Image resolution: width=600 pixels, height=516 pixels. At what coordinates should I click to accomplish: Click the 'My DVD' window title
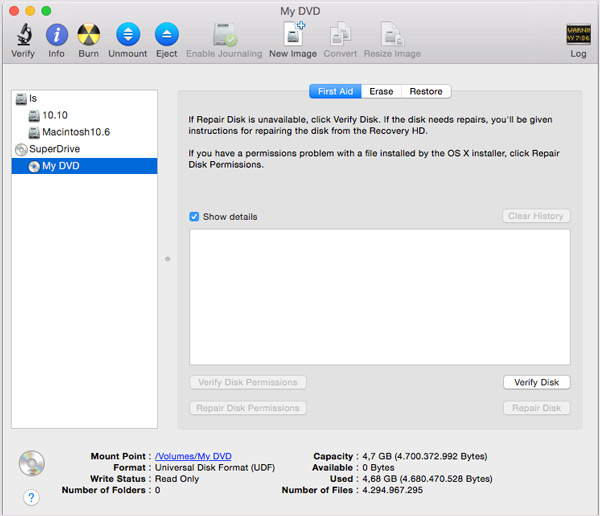tap(300, 11)
